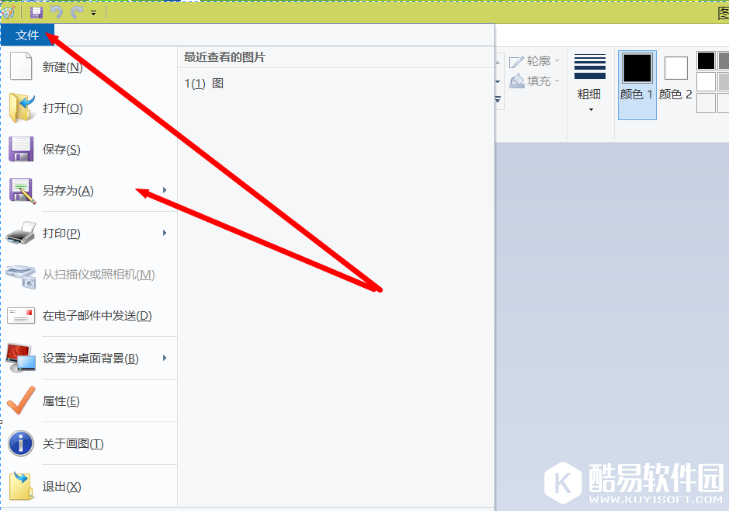Click the 文件 file tab
729x511 pixels.
27,35
